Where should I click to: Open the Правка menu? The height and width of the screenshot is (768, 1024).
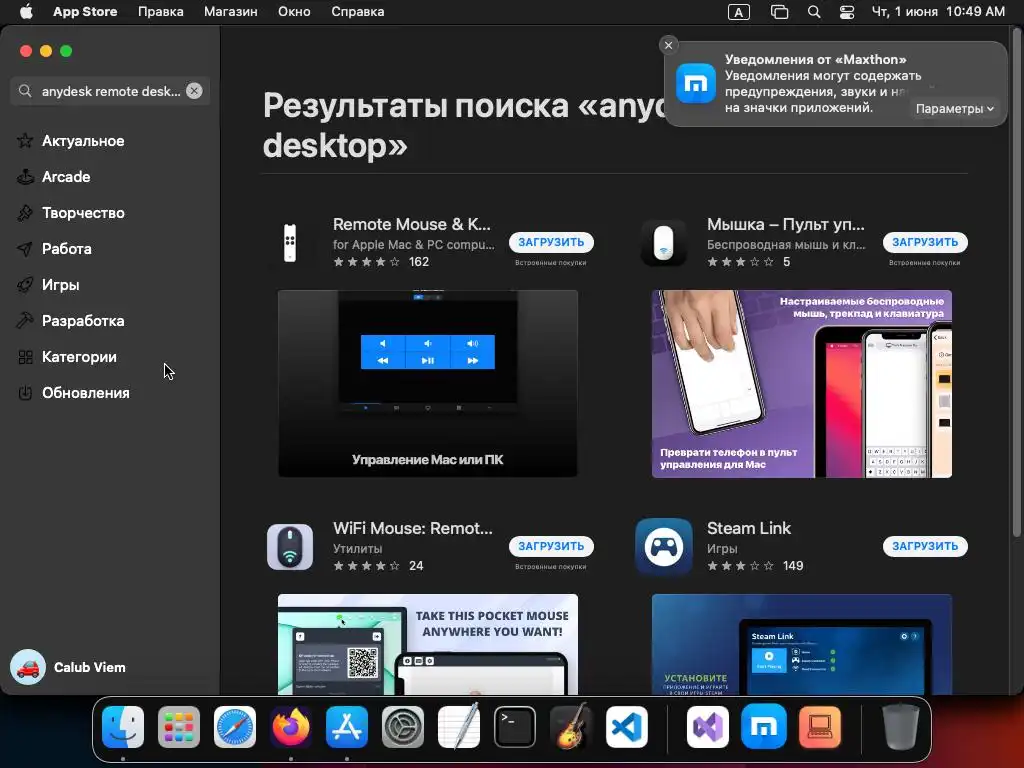coord(161,12)
